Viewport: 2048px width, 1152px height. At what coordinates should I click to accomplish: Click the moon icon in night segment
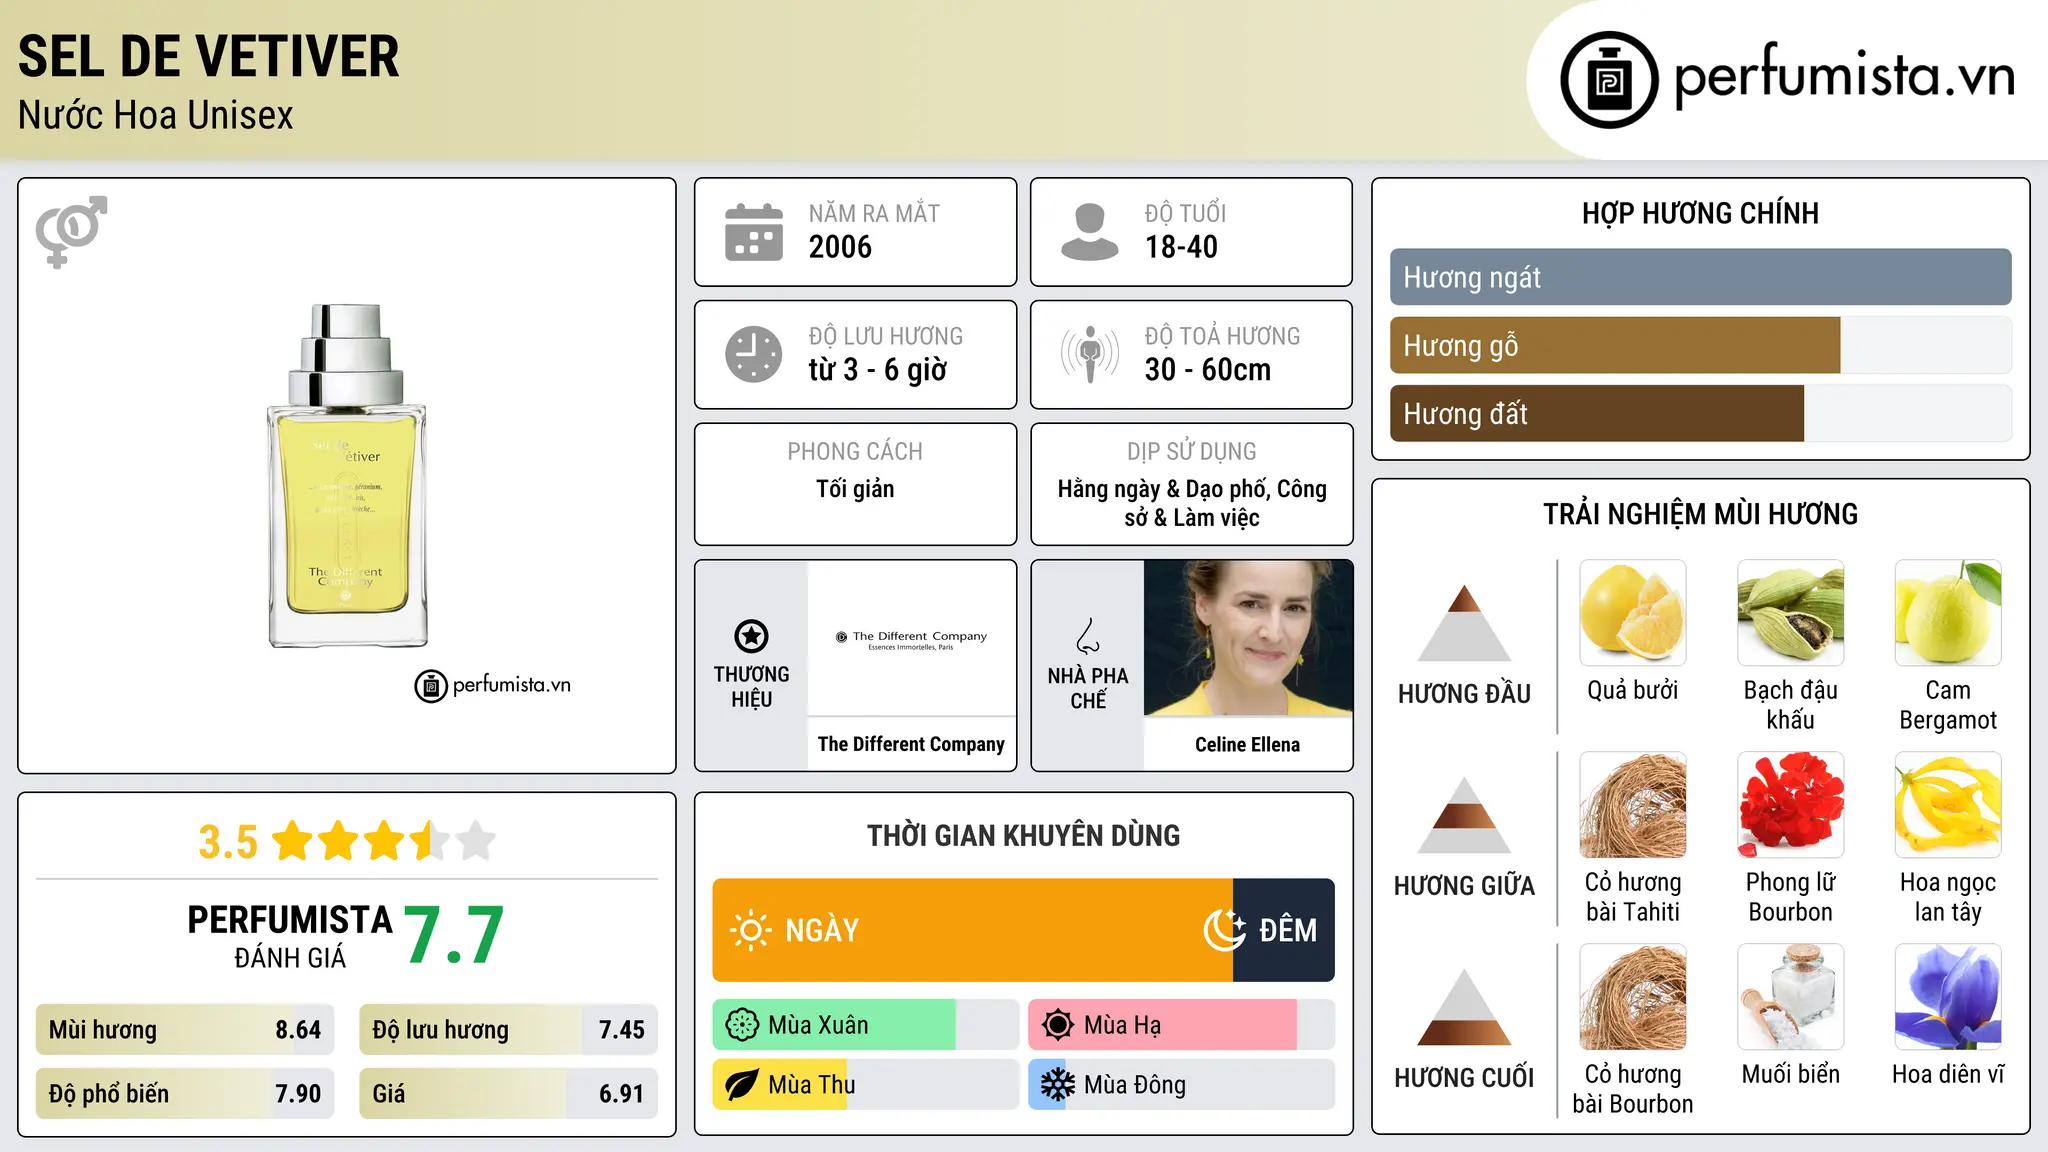(x=1224, y=930)
